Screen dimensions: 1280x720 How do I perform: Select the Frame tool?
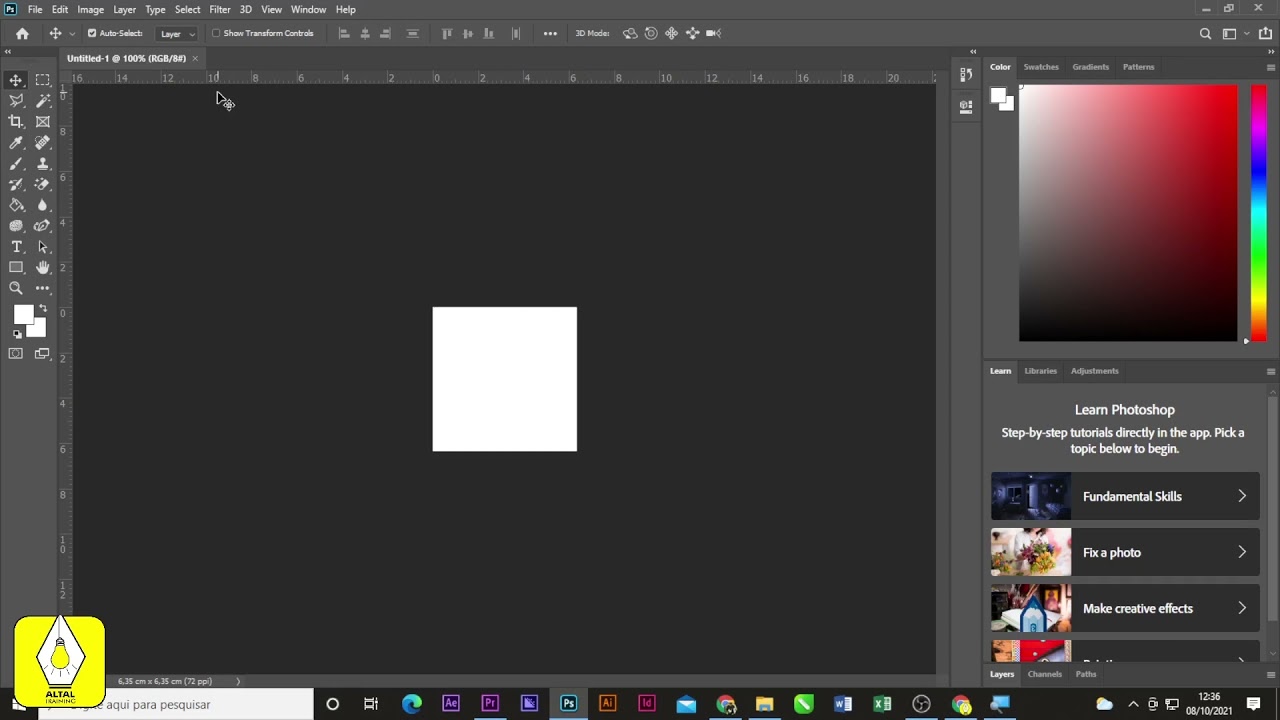coord(42,122)
